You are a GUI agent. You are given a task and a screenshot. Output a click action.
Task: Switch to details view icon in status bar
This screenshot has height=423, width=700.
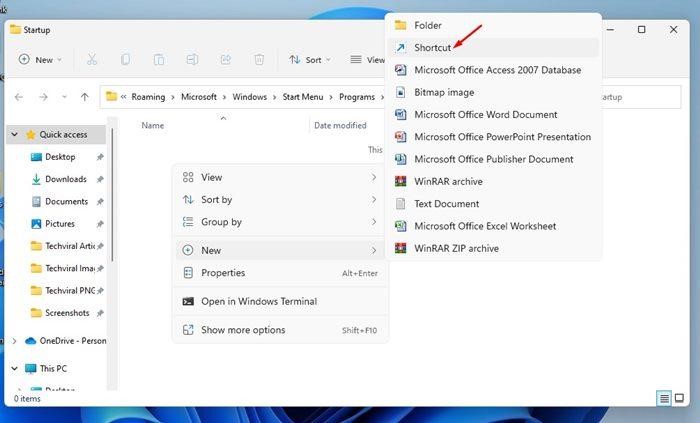point(664,398)
